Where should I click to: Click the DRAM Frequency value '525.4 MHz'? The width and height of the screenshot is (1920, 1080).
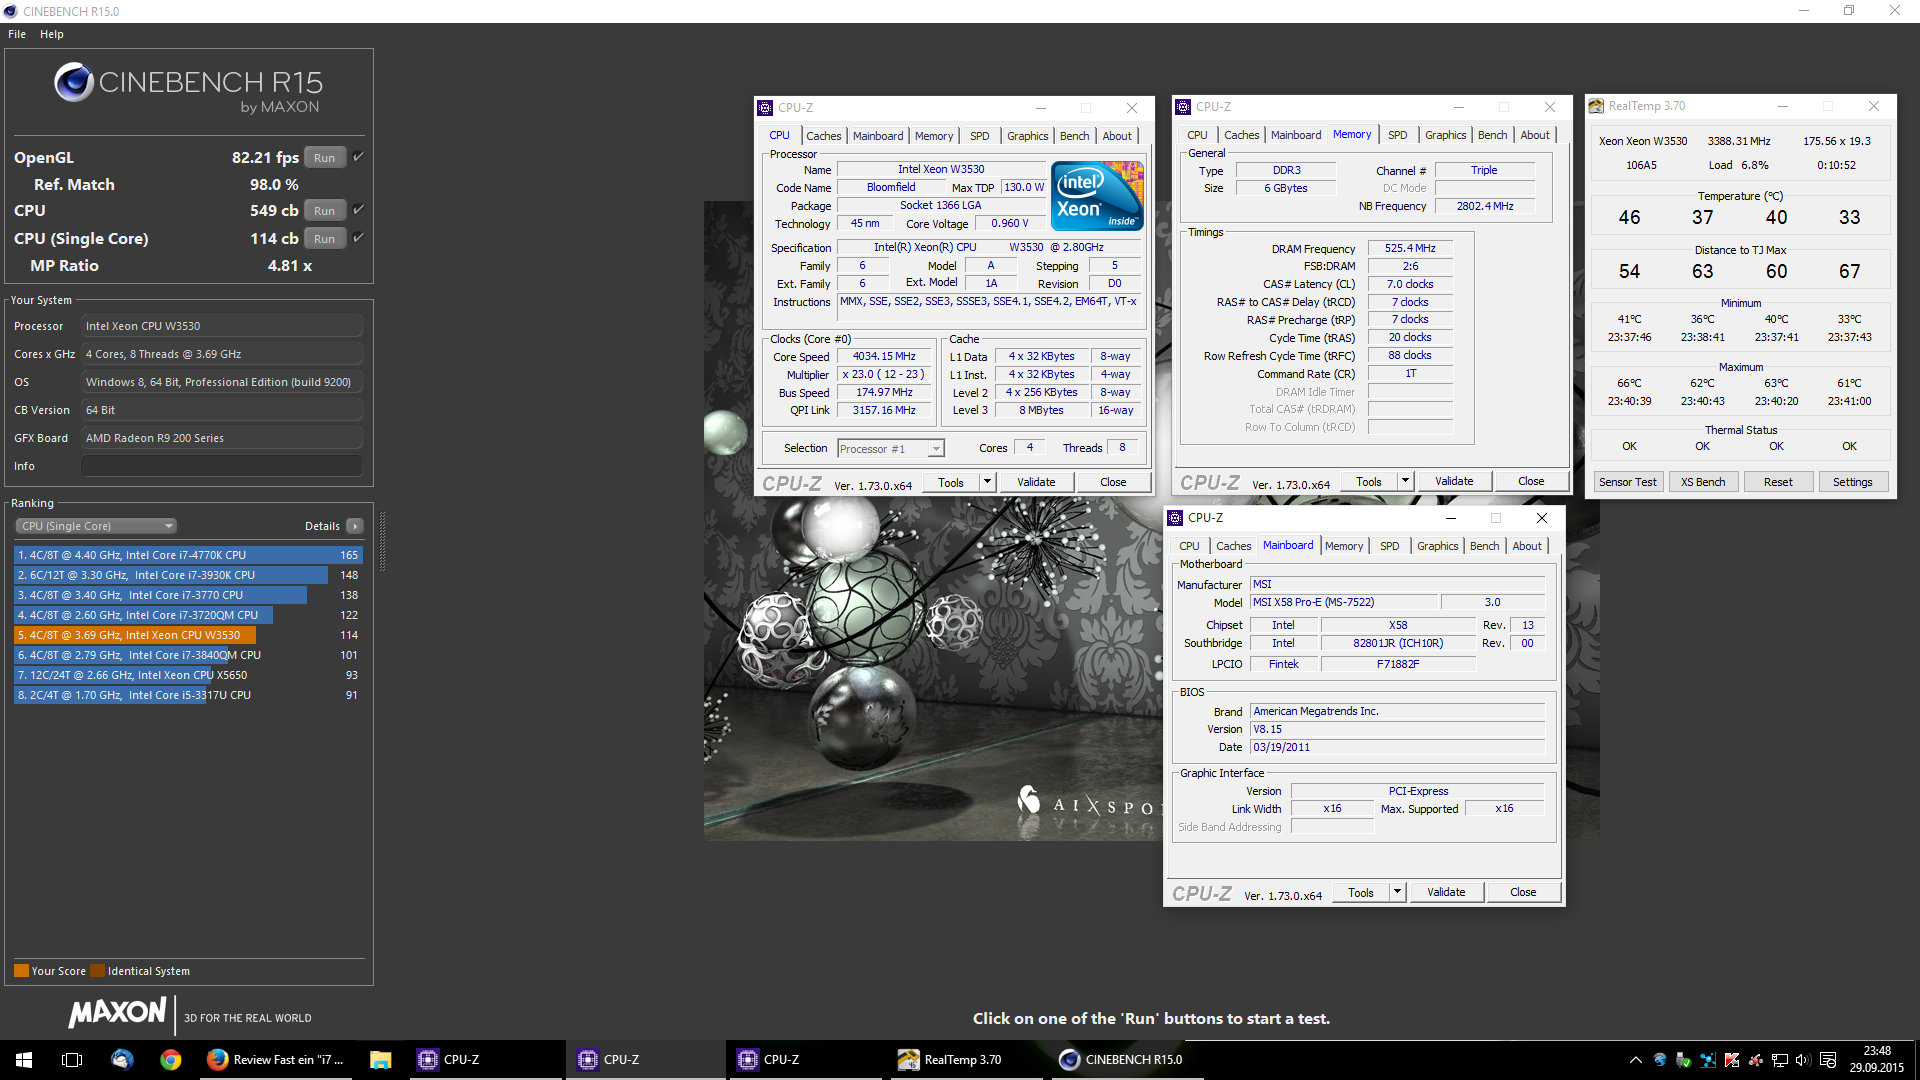click(1410, 249)
